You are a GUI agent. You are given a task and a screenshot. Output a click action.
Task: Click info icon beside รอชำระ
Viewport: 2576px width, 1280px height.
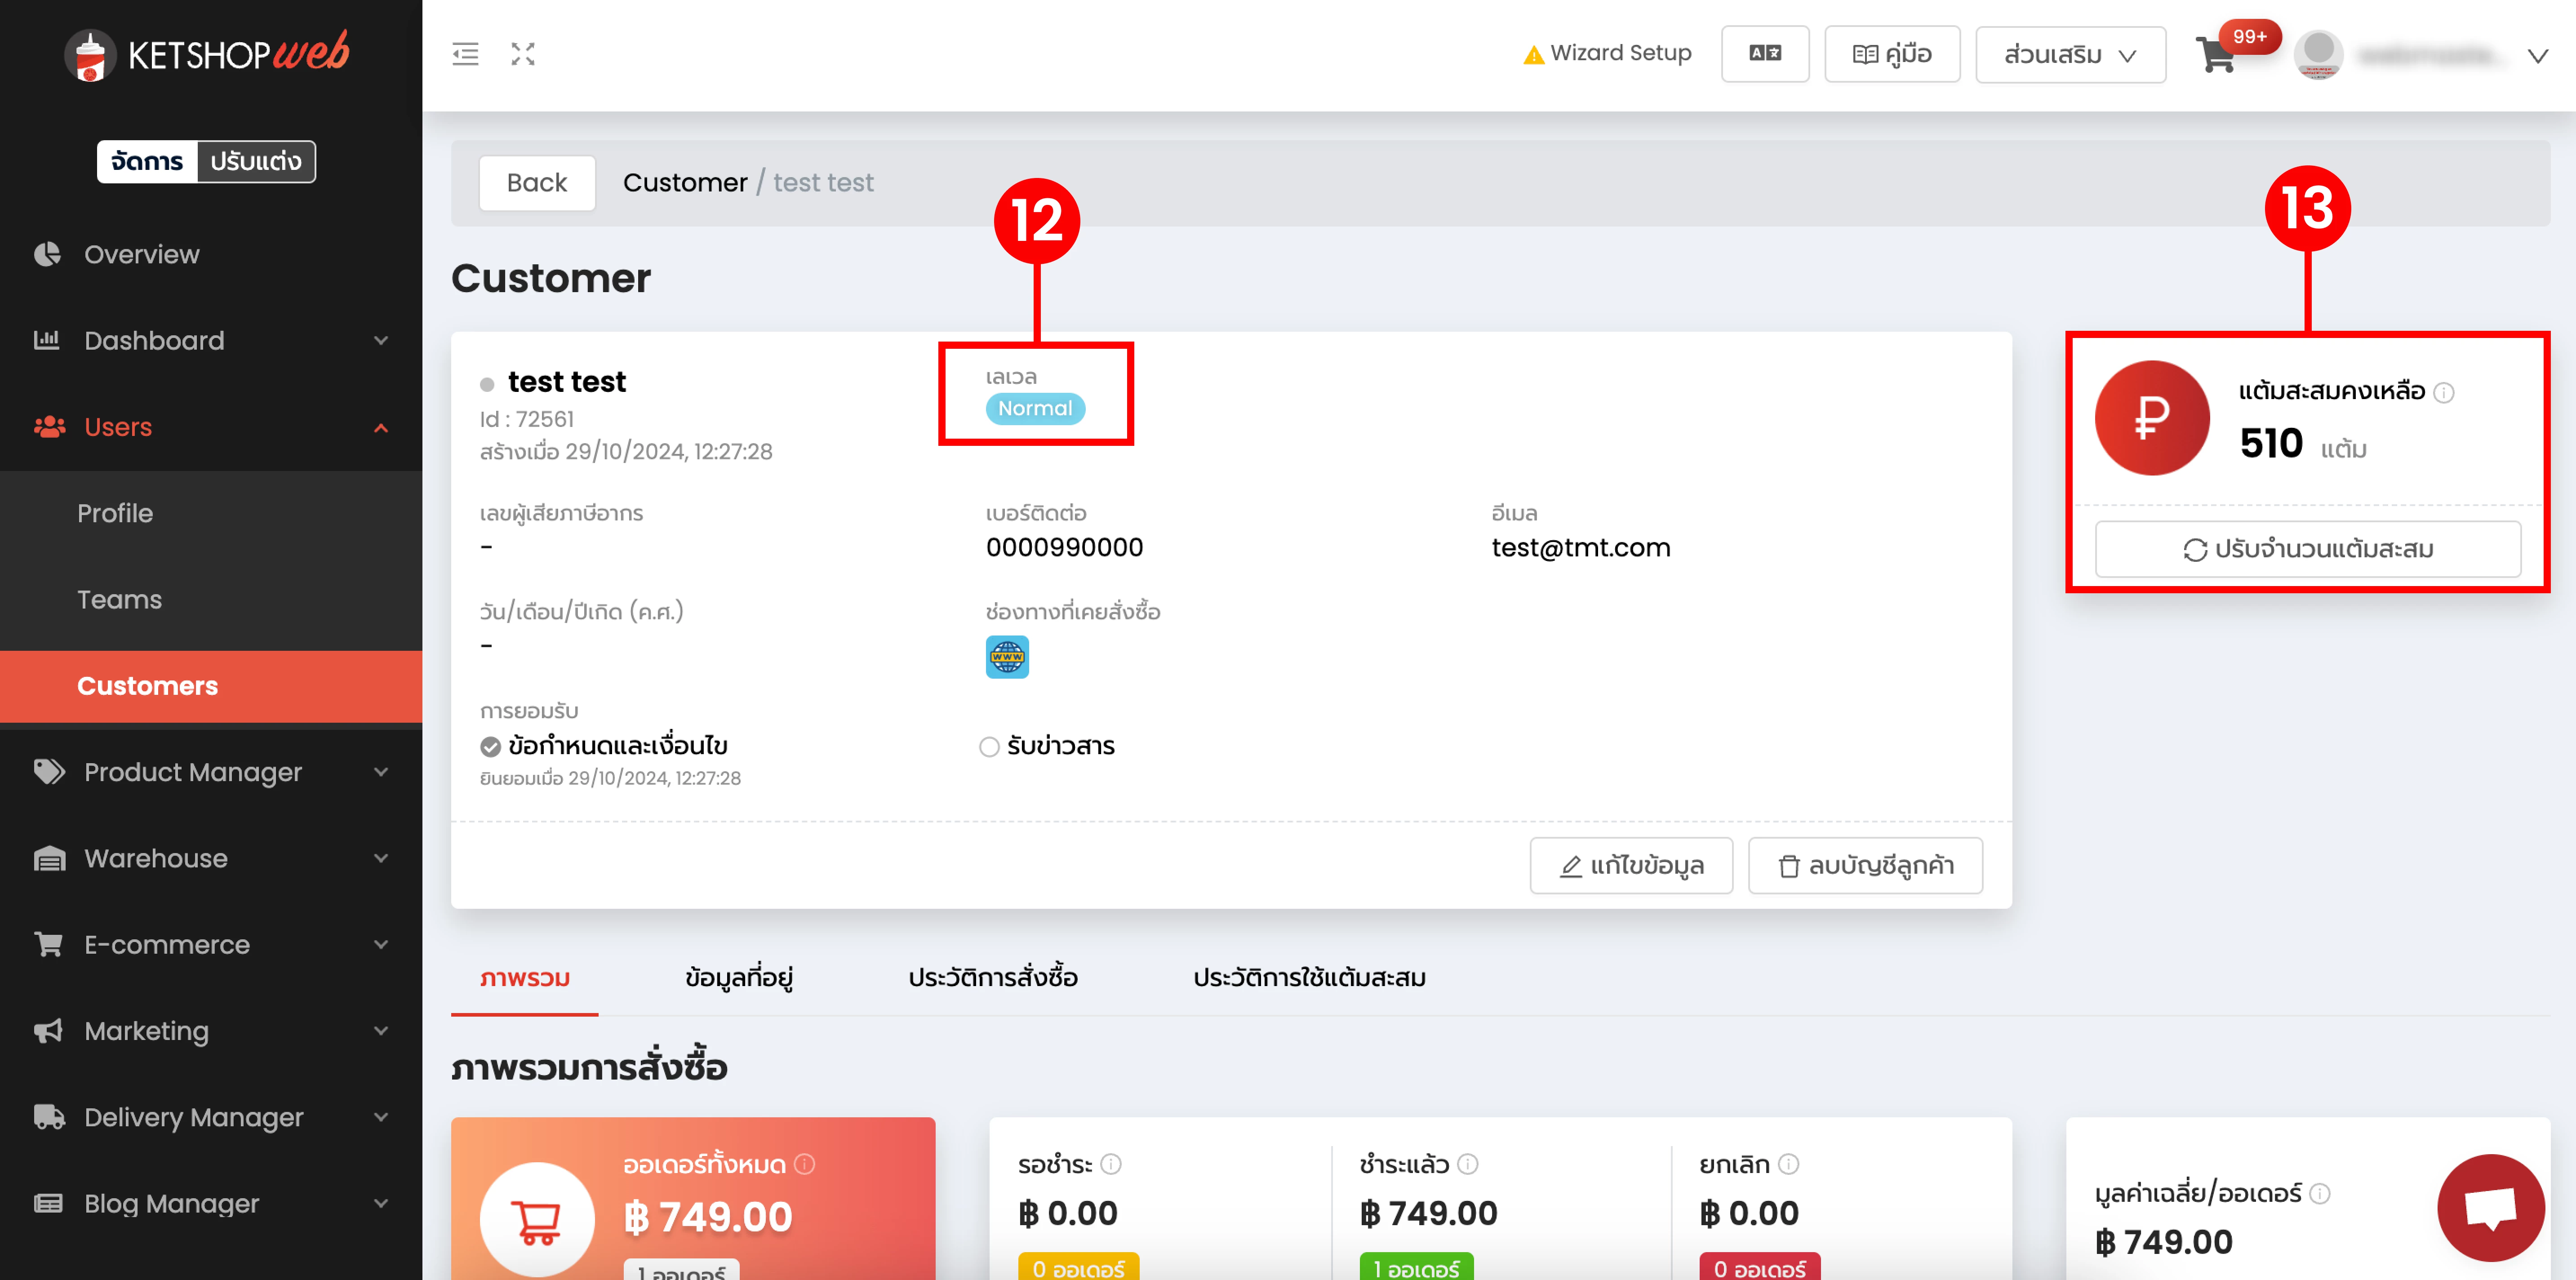tap(1111, 1164)
